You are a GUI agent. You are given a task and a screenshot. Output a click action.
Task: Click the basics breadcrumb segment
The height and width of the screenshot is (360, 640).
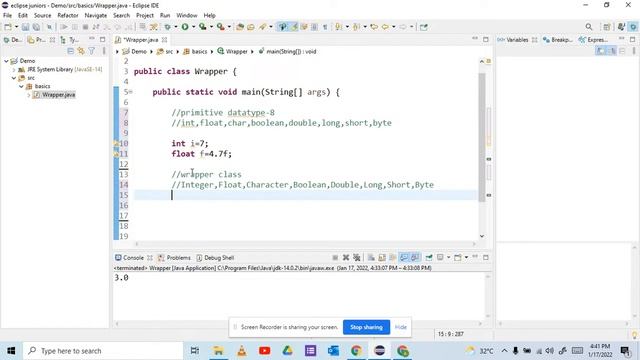(x=195, y=51)
